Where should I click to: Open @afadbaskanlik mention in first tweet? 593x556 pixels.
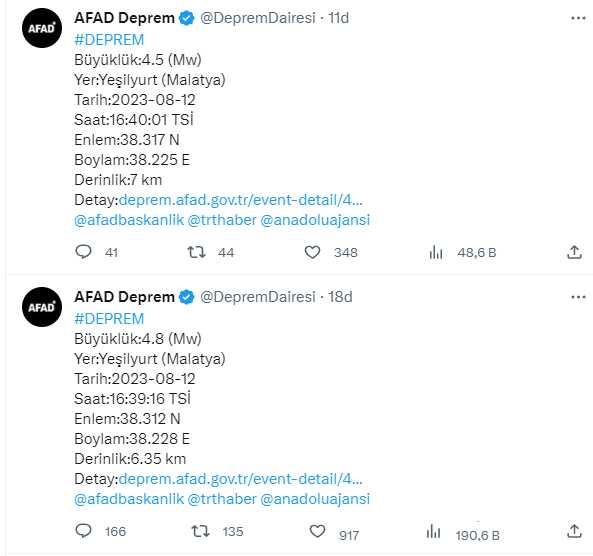[x=129, y=220]
